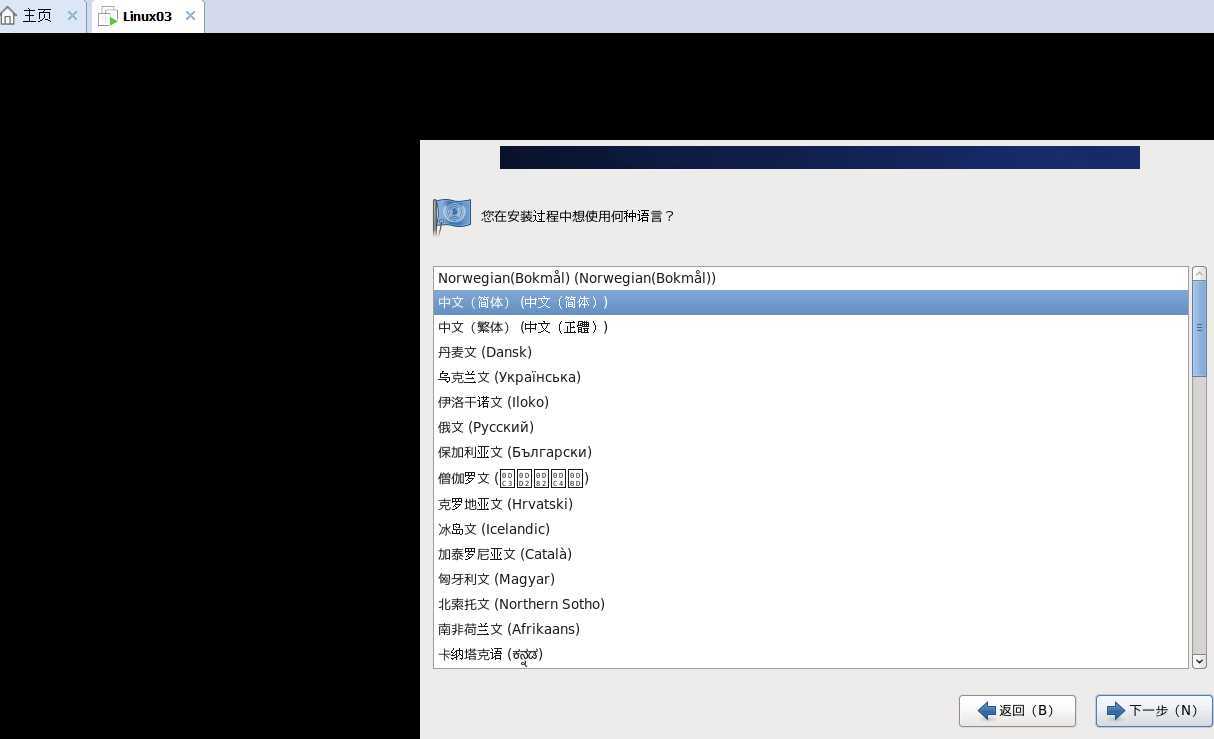
Task: Select 冰岛文 (Icelandic) language
Action: point(811,529)
